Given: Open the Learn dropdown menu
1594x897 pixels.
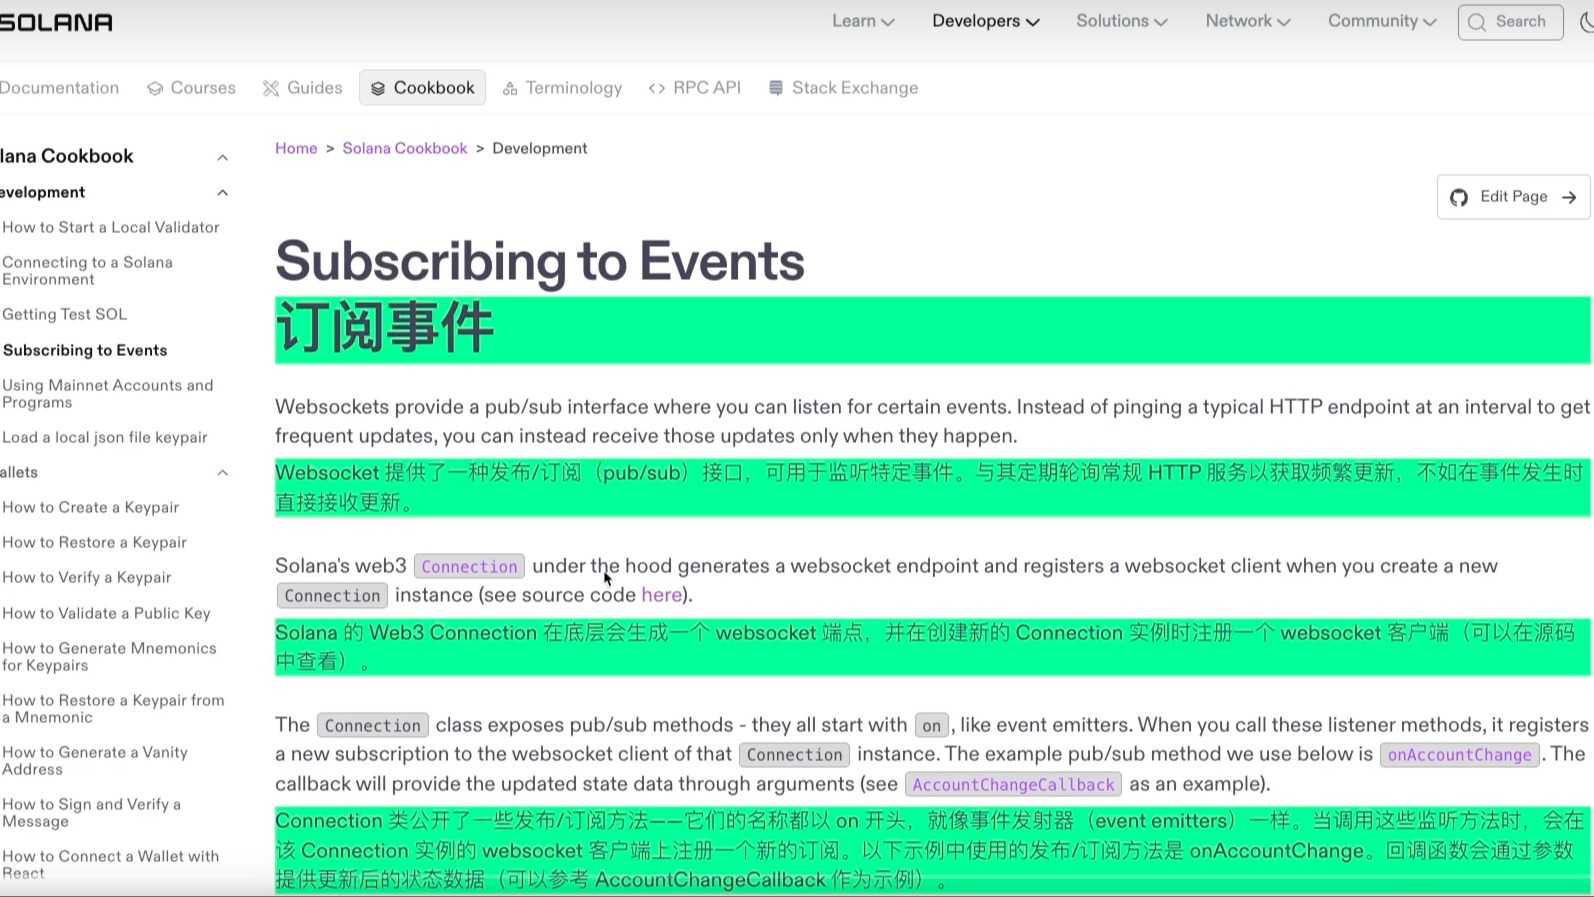Looking at the screenshot, I should pyautogui.click(x=863, y=21).
